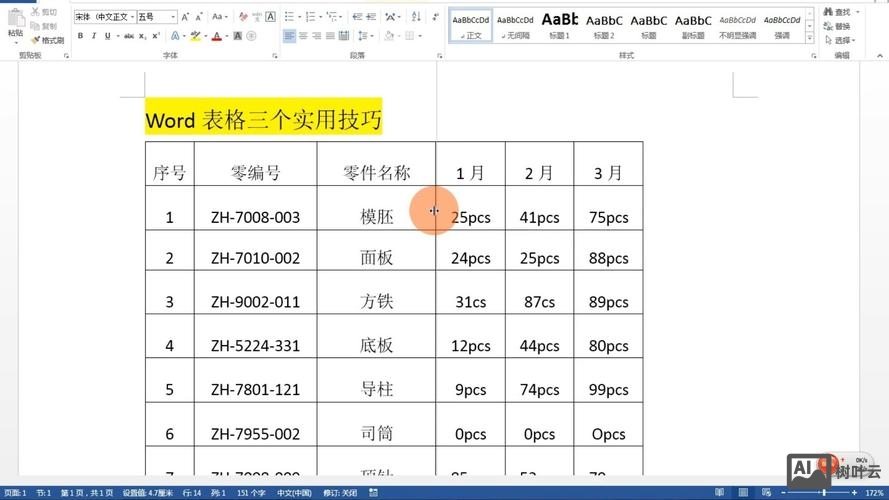Viewport: 889px width, 500px height.
Task: Click the Grow Font icon
Action: pos(185,17)
